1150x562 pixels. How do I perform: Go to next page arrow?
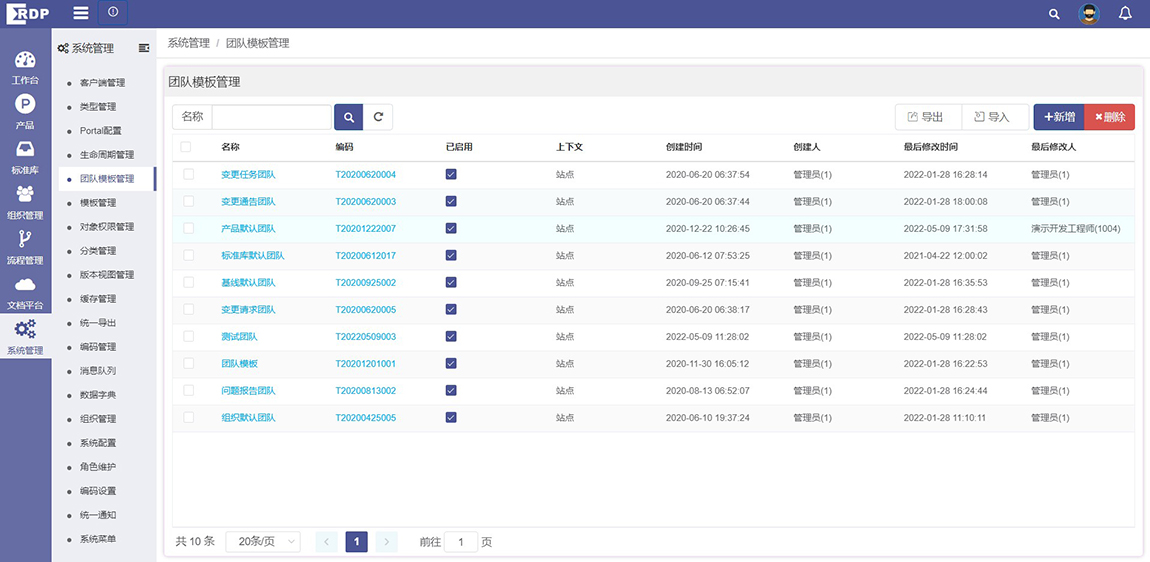387,542
